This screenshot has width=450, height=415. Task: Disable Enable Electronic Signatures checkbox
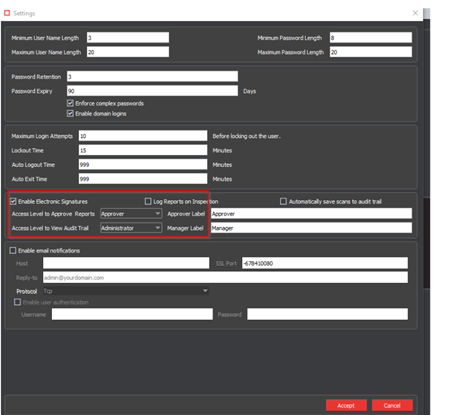point(13,201)
